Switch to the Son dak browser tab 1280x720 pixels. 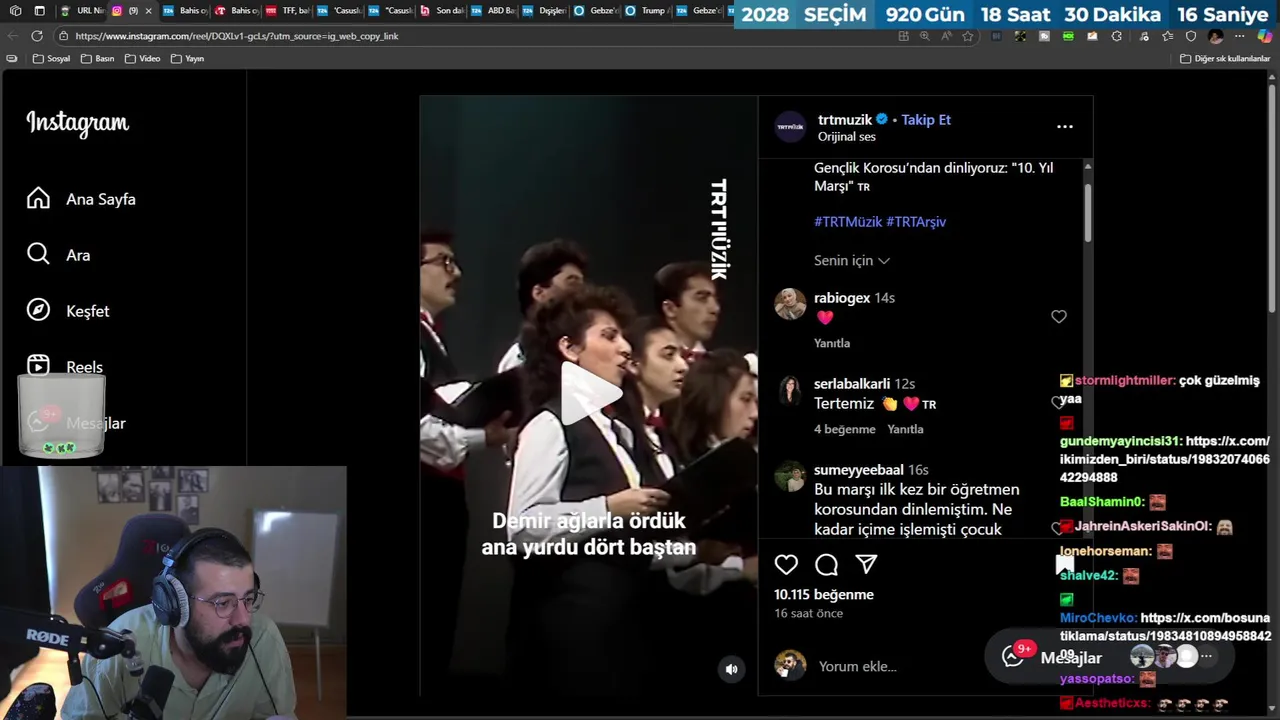point(441,11)
